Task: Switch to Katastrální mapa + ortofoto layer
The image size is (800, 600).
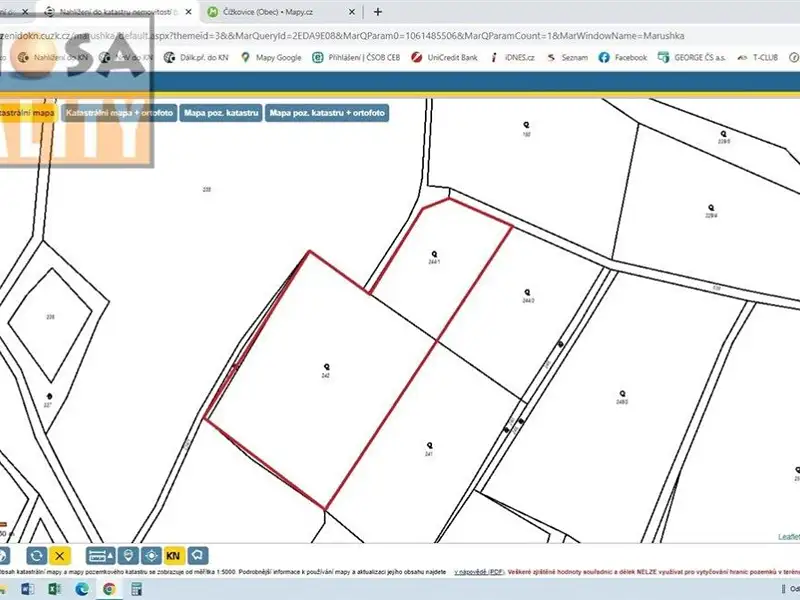Action: pos(119,113)
